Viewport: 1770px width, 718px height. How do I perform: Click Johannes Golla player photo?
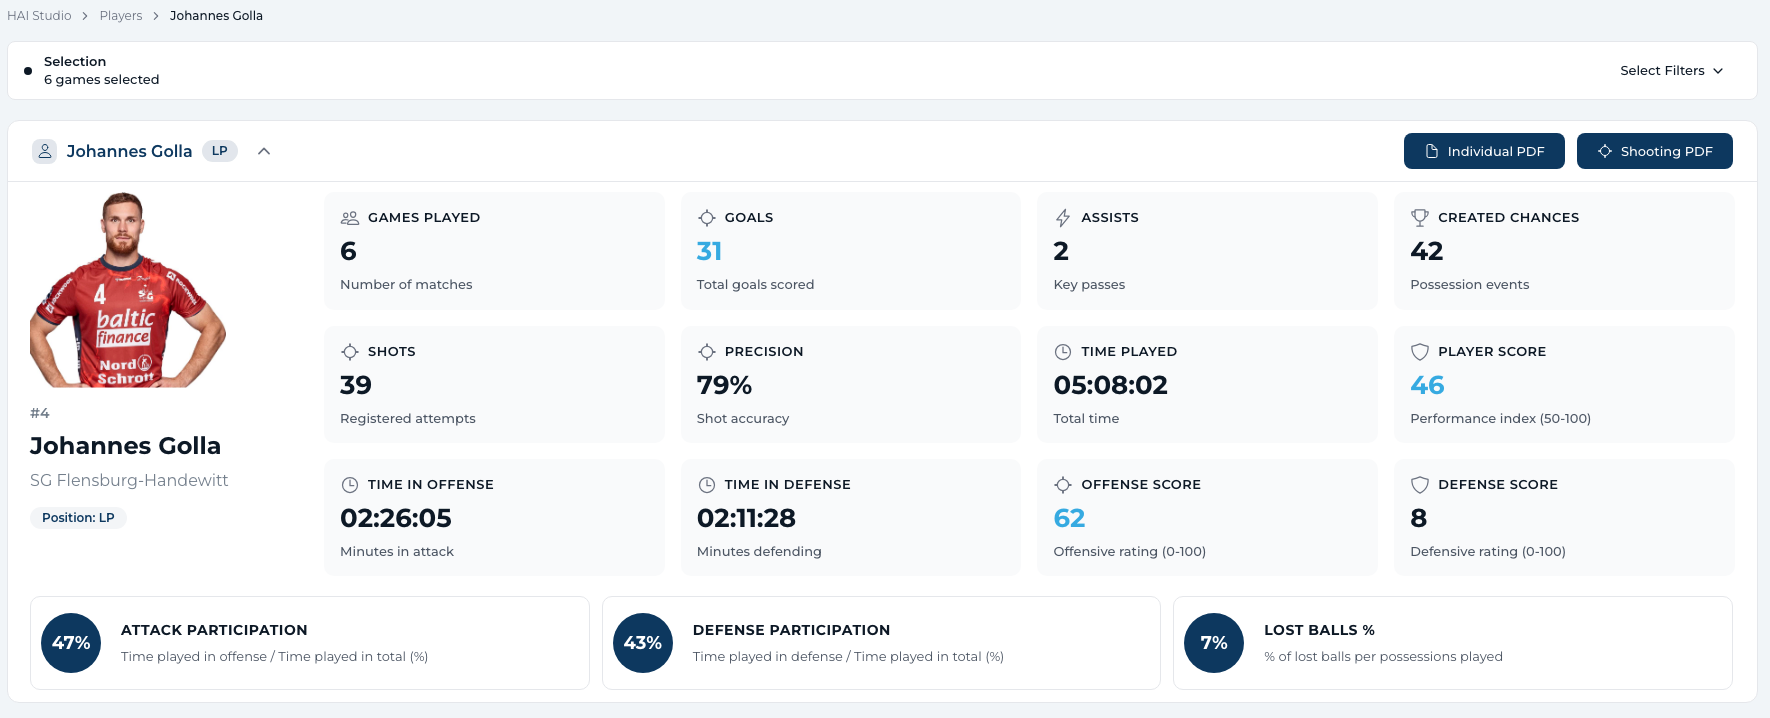(127, 290)
